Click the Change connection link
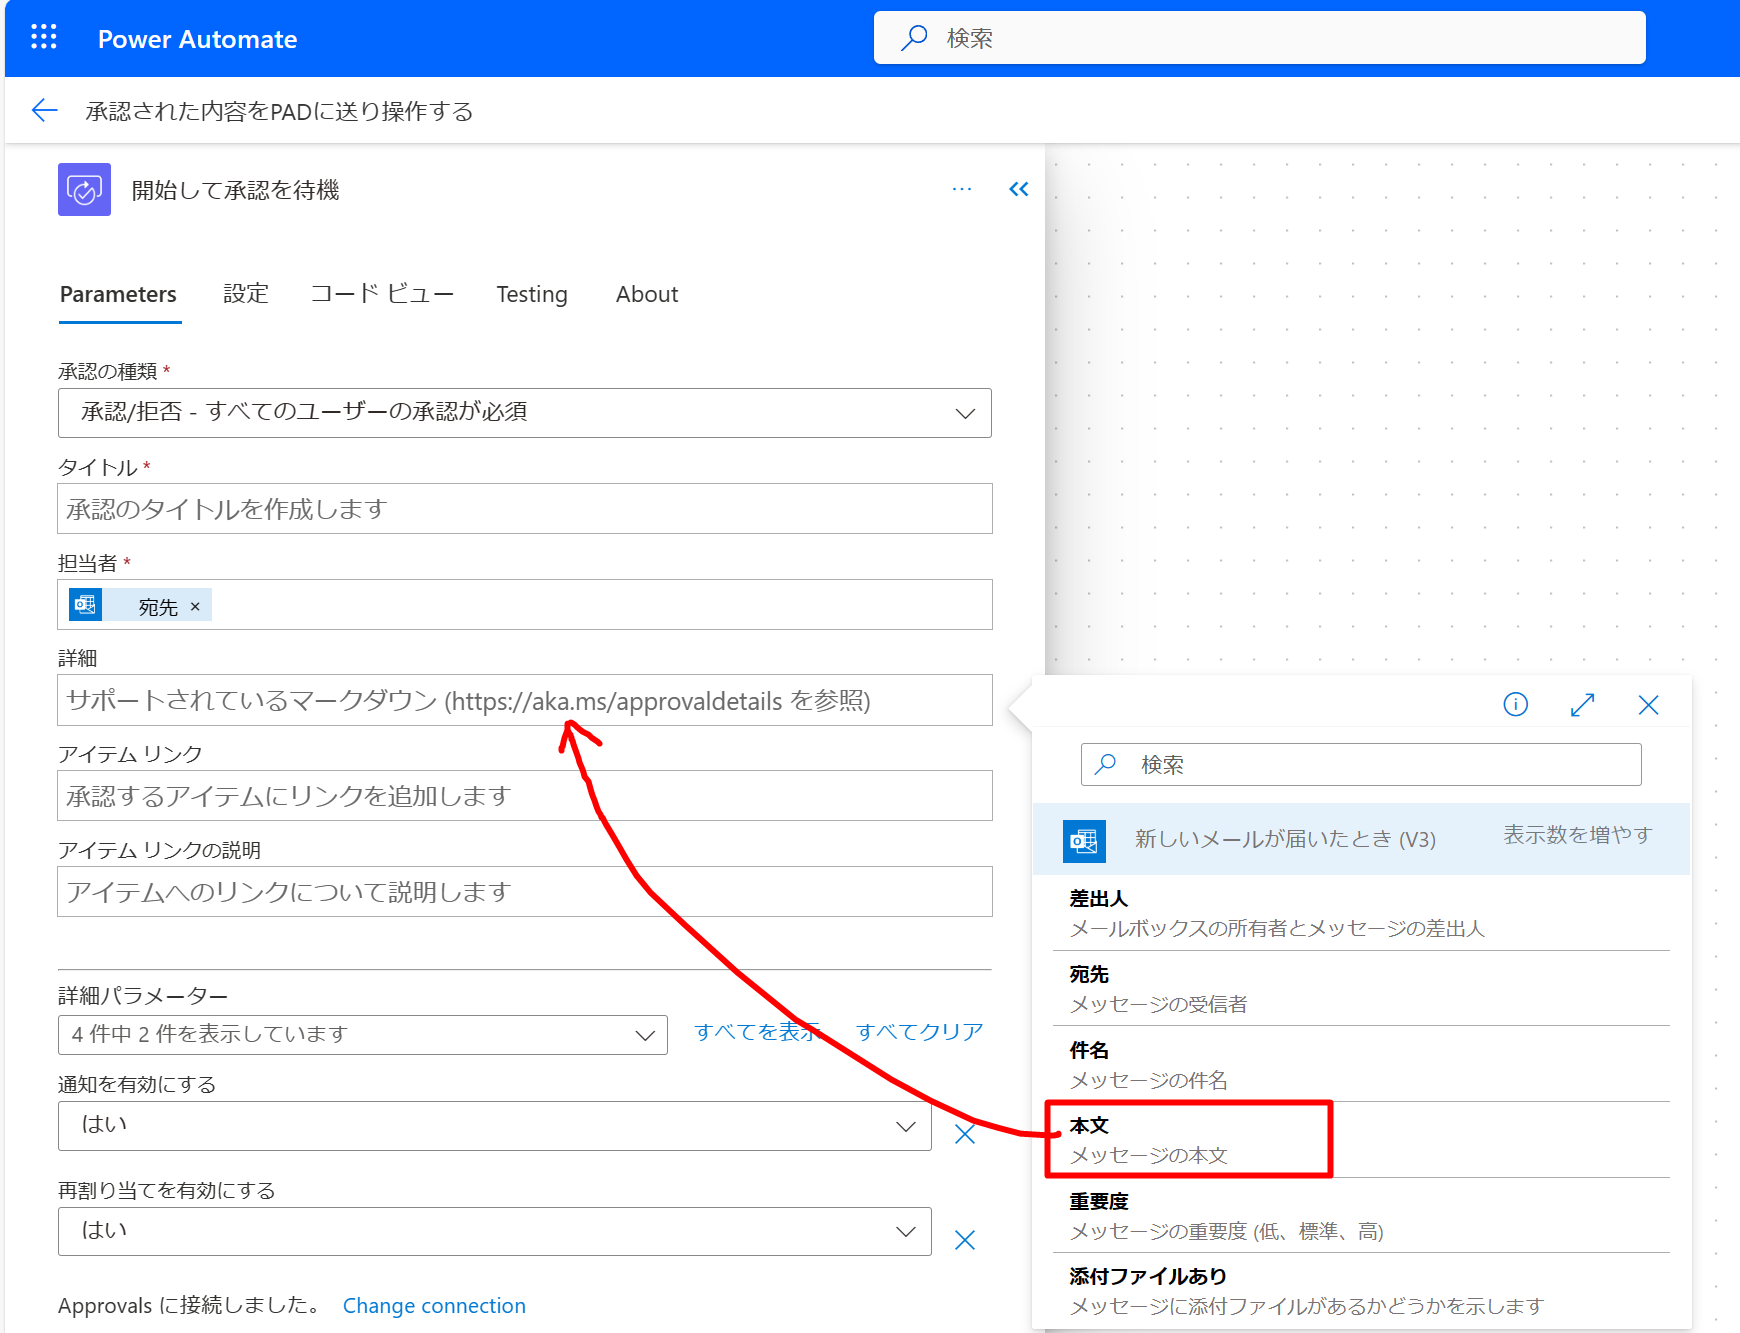Image resolution: width=1740 pixels, height=1333 pixels. click(x=434, y=1305)
